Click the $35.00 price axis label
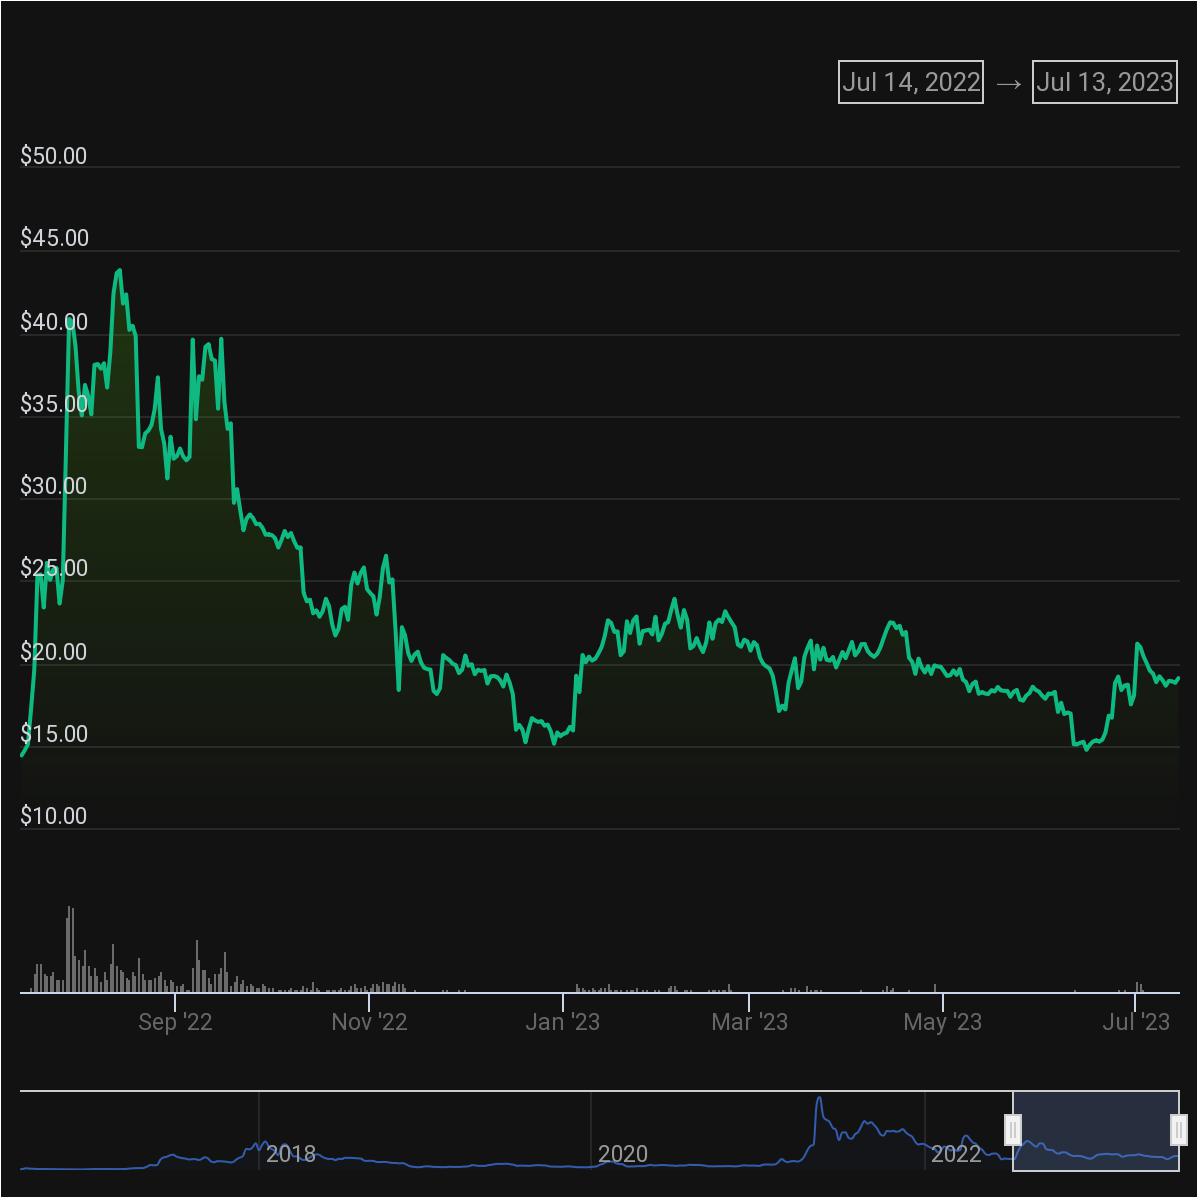The width and height of the screenshot is (1200, 1200). (54, 404)
